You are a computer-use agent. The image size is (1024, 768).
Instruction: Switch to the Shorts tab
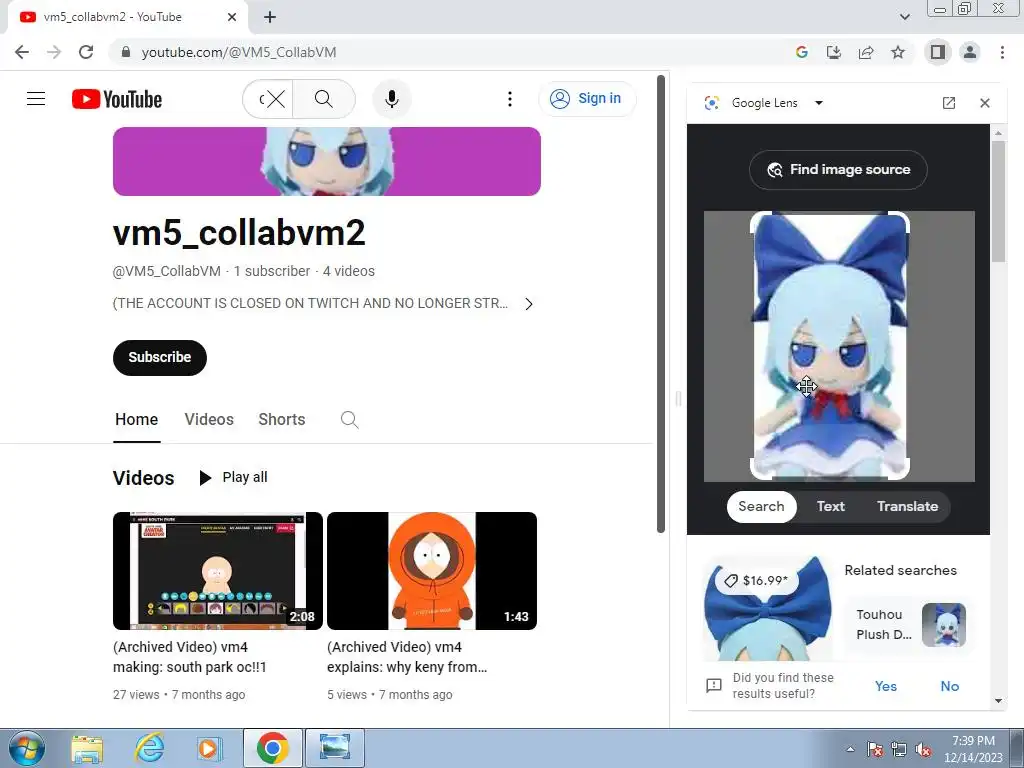[281, 419]
